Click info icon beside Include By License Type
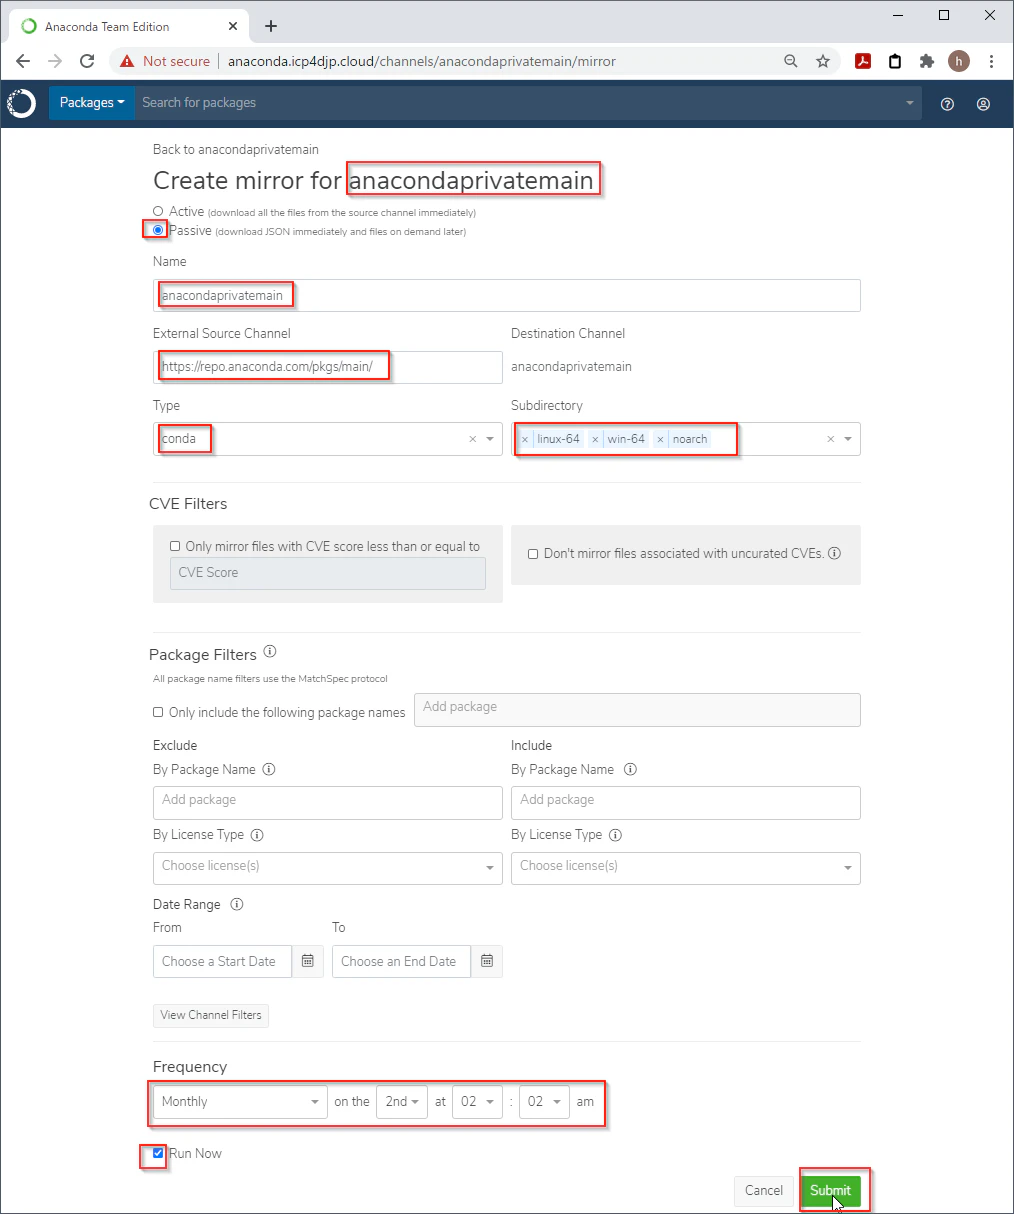This screenshot has height=1214, width=1014. [x=615, y=835]
